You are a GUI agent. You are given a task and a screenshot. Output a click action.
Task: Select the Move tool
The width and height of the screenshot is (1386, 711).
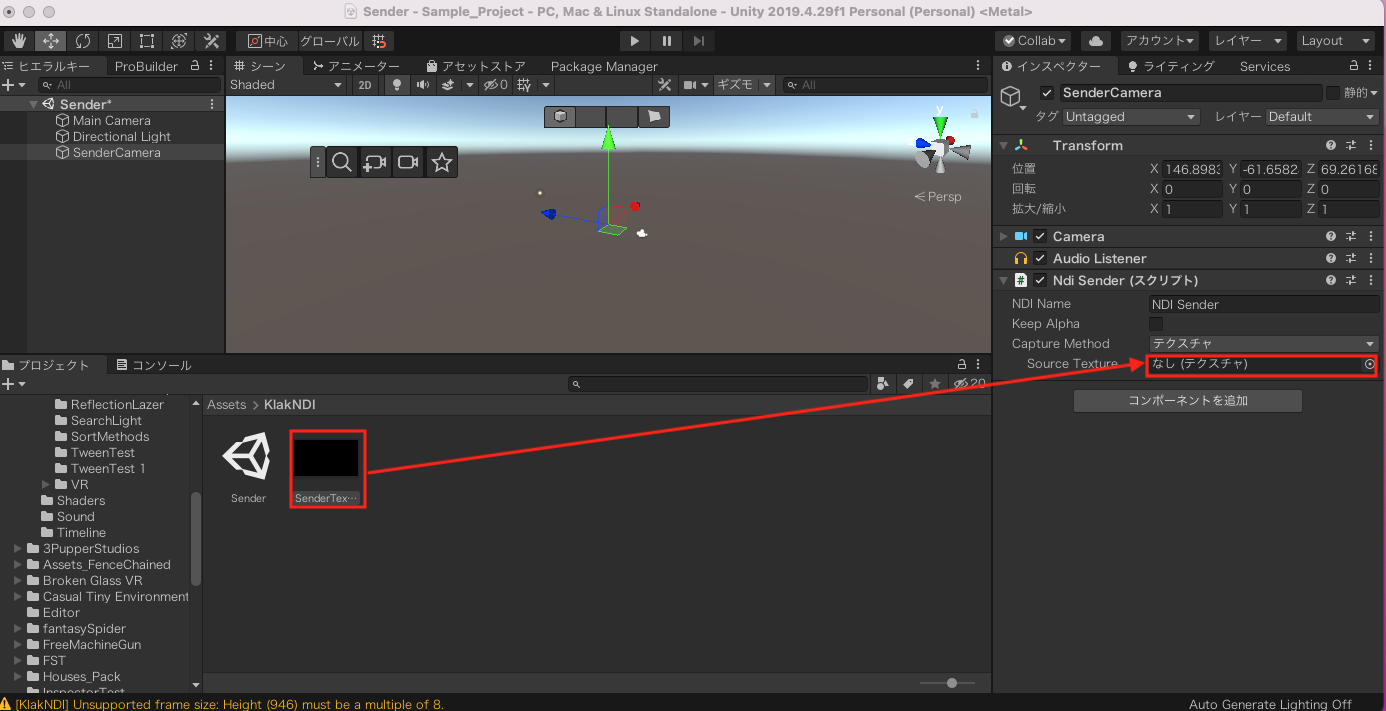(51, 41)
